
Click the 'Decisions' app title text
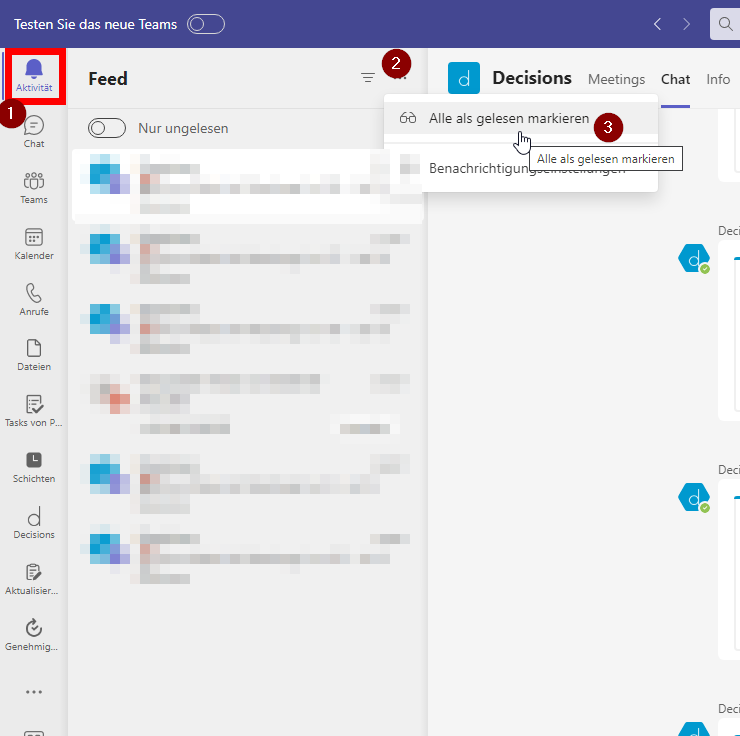(532, 78)
